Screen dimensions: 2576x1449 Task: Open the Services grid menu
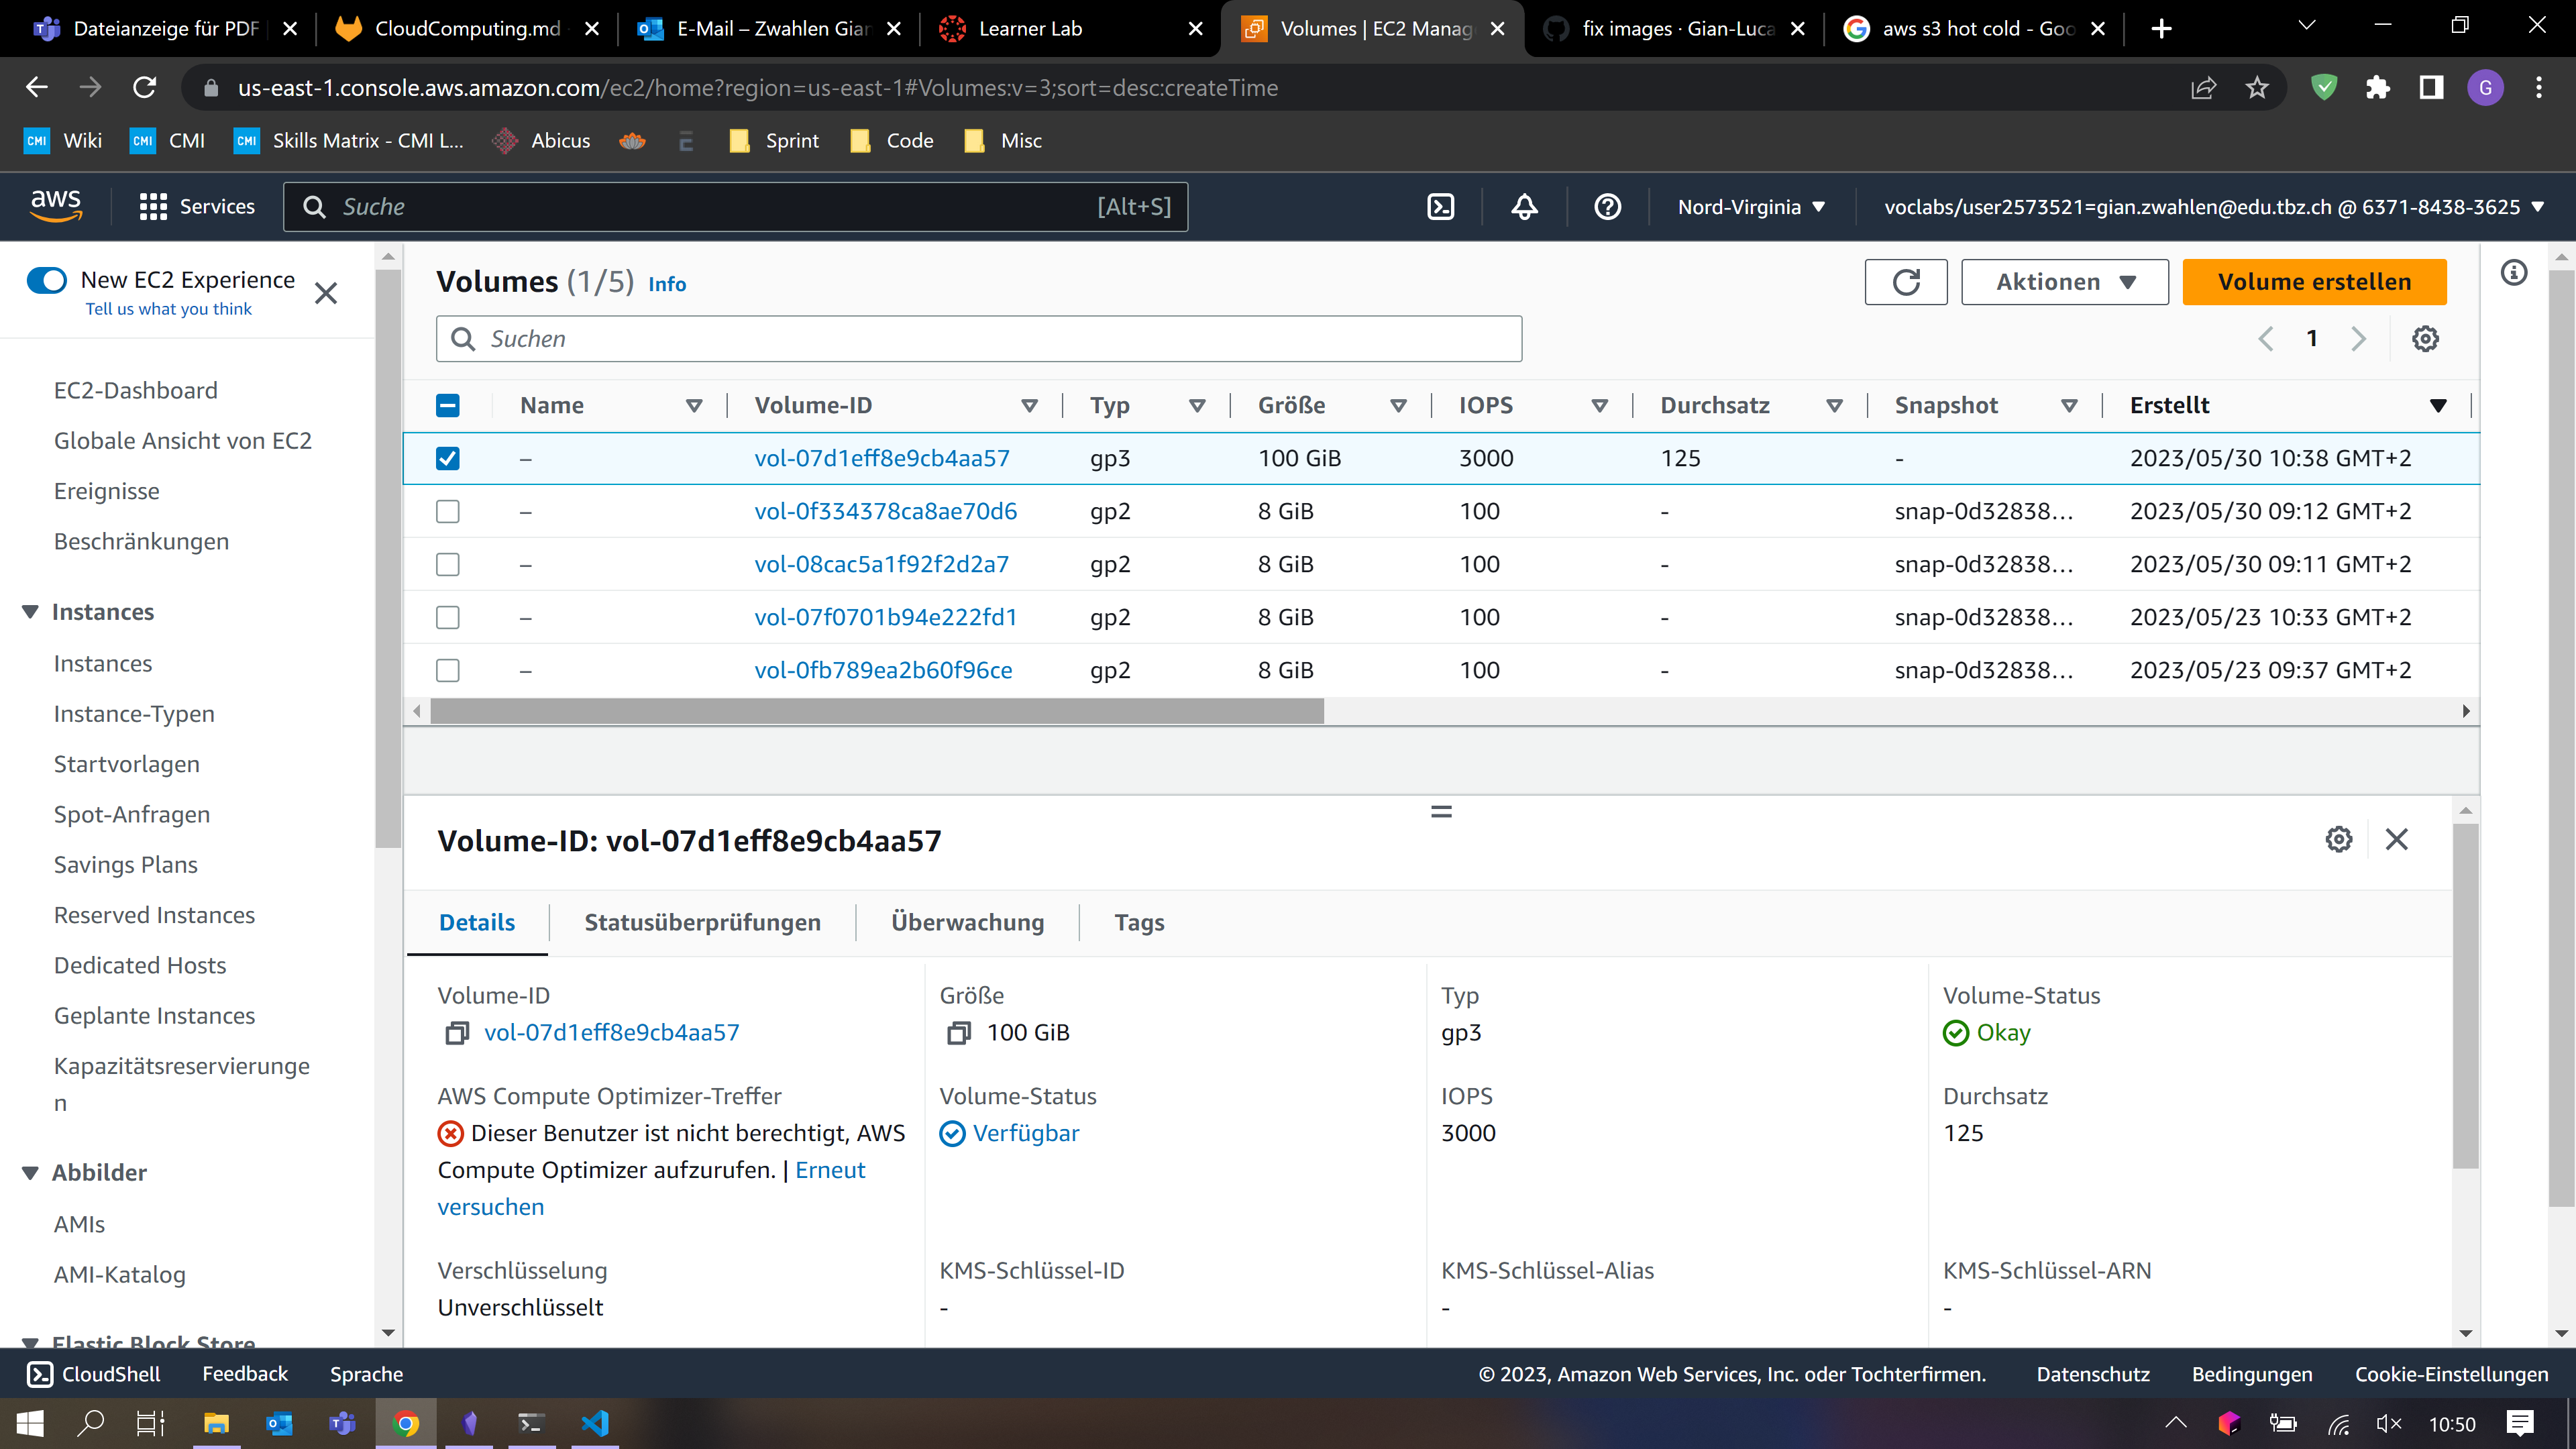coord(153,207)
